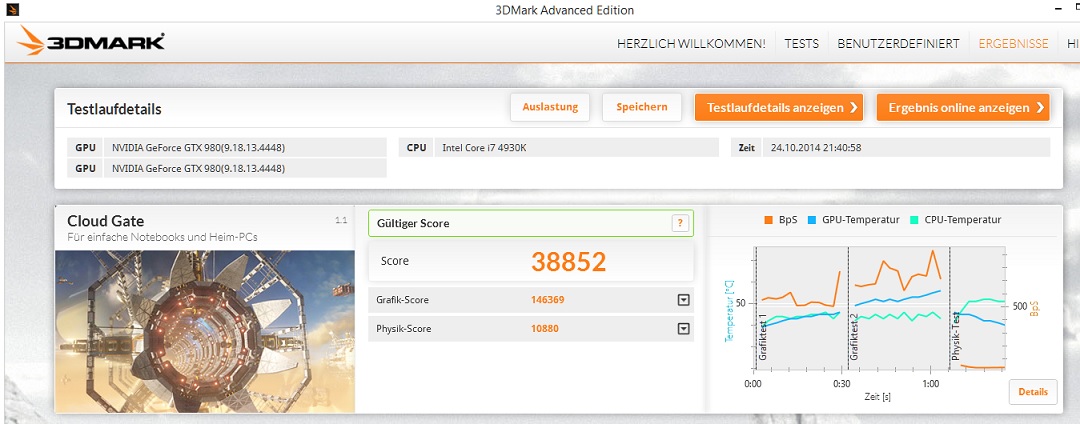Click the Grafiktest 2 chart section label
This screenshot has width=1080, height=424.
point(854,336)
